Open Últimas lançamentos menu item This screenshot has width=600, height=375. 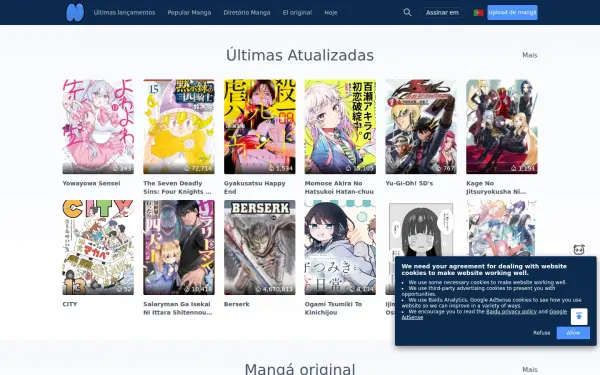124,13
